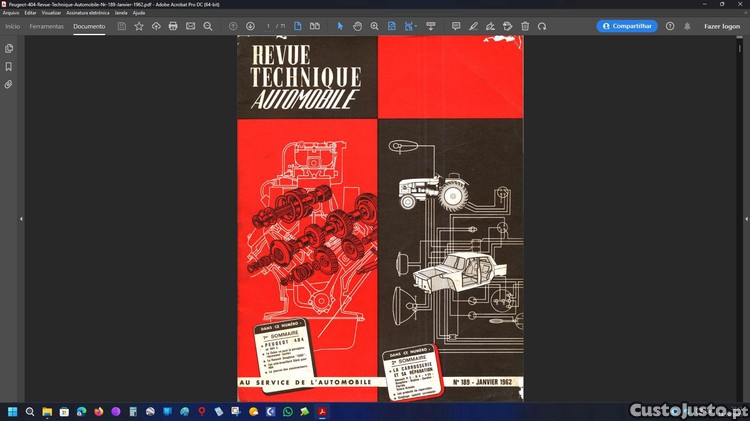Delete with the trash can icon
The width and height of the screenshot is (750, 421).
point(525,26)
